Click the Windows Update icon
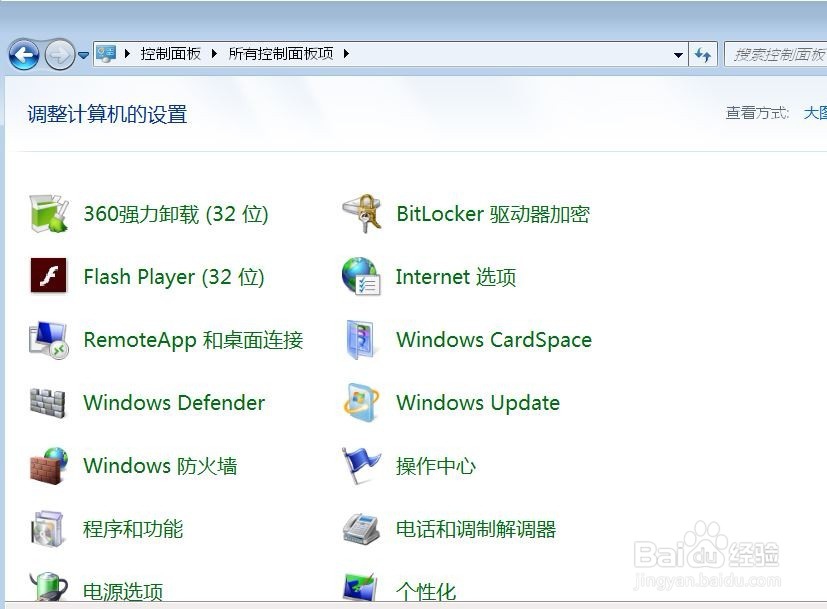Screen dimensions: 827x609 coord(361,402)
